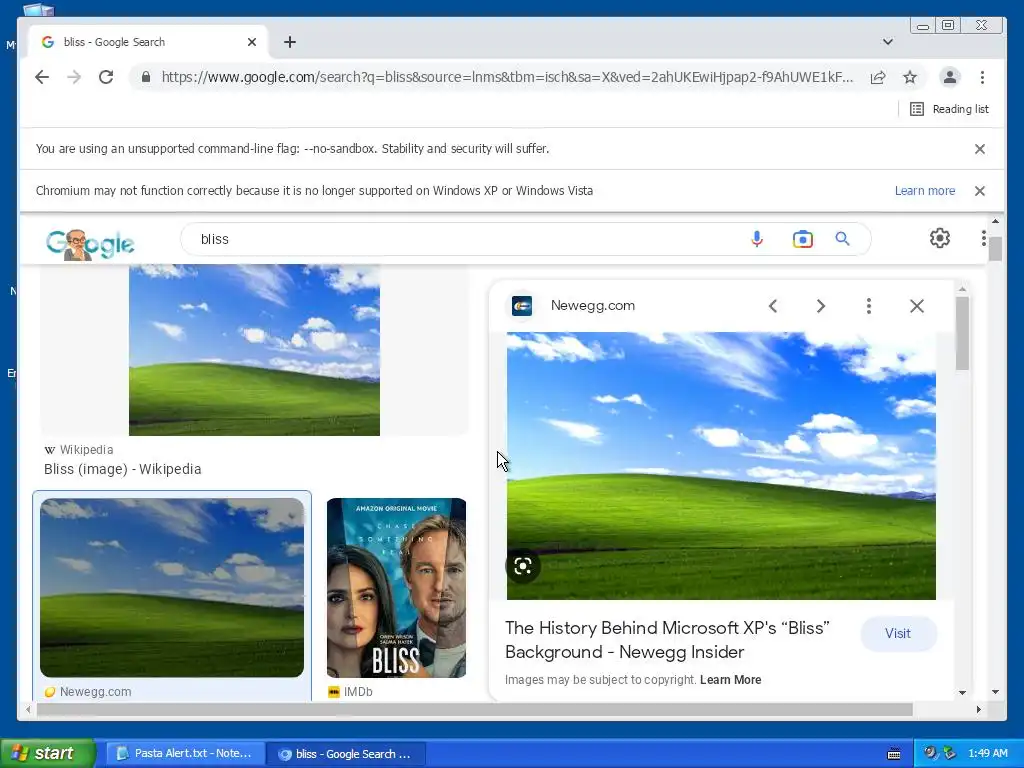Screen dimensions: 1024x768
Task: Reload the page
Action: coord(106,77)
